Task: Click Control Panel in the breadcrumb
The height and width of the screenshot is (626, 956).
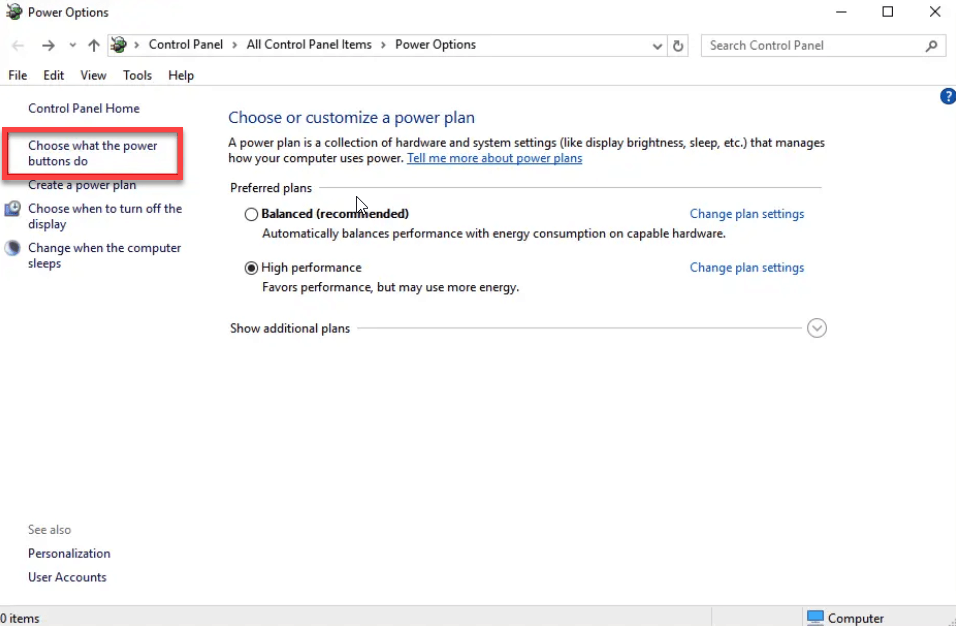Action: point(186,44)
